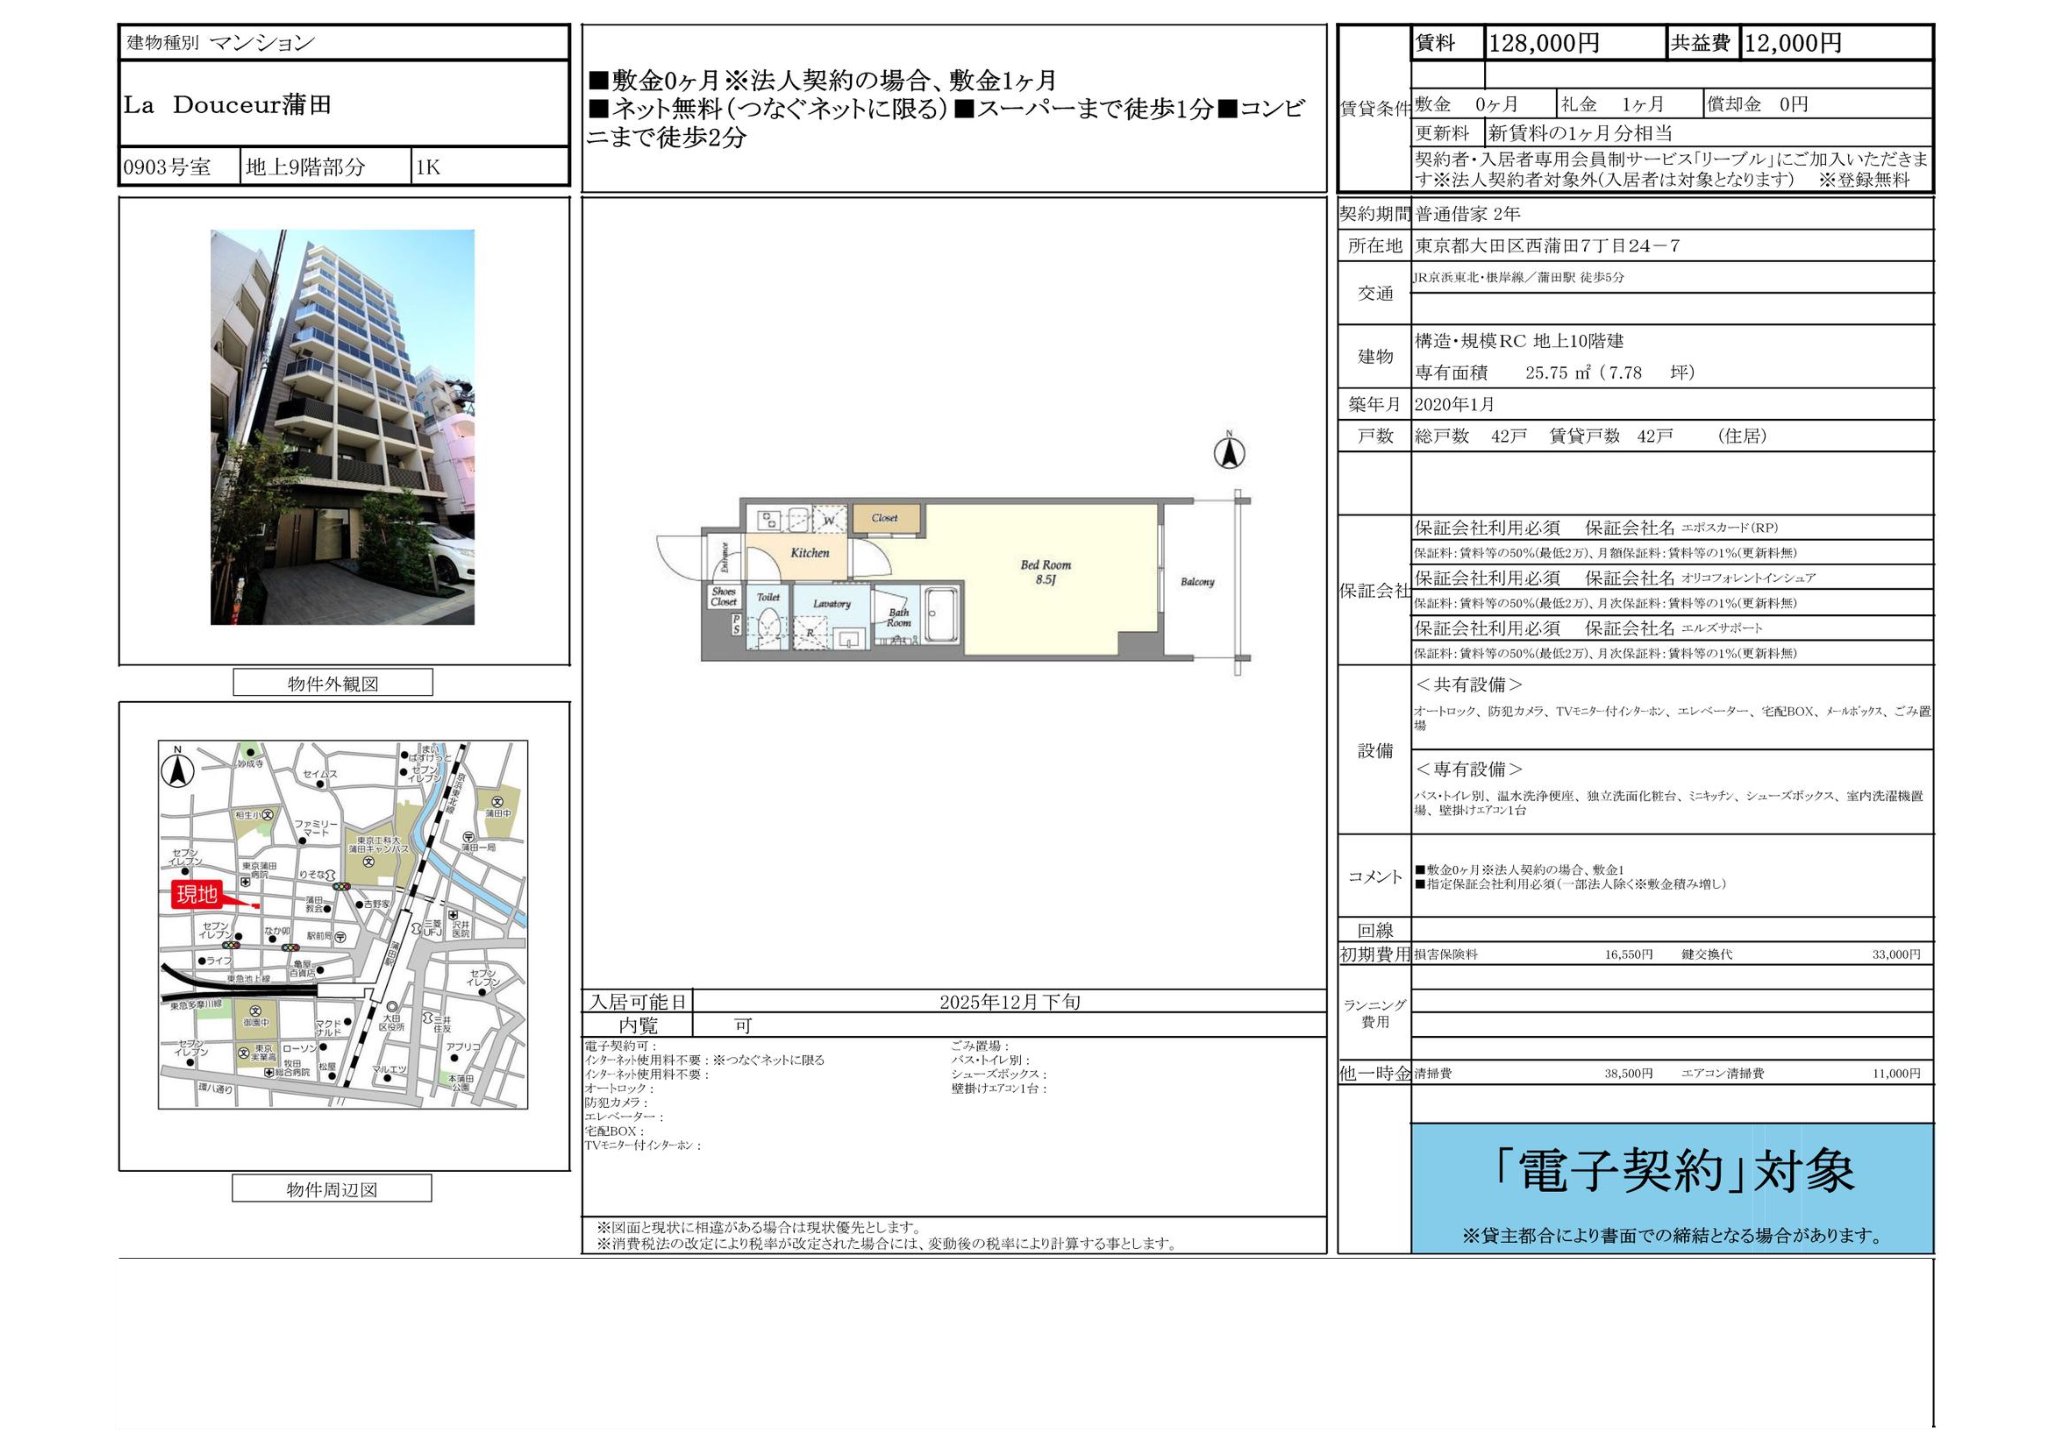
Task: Click the Closet area in floor plan
Action: point(885,518)
